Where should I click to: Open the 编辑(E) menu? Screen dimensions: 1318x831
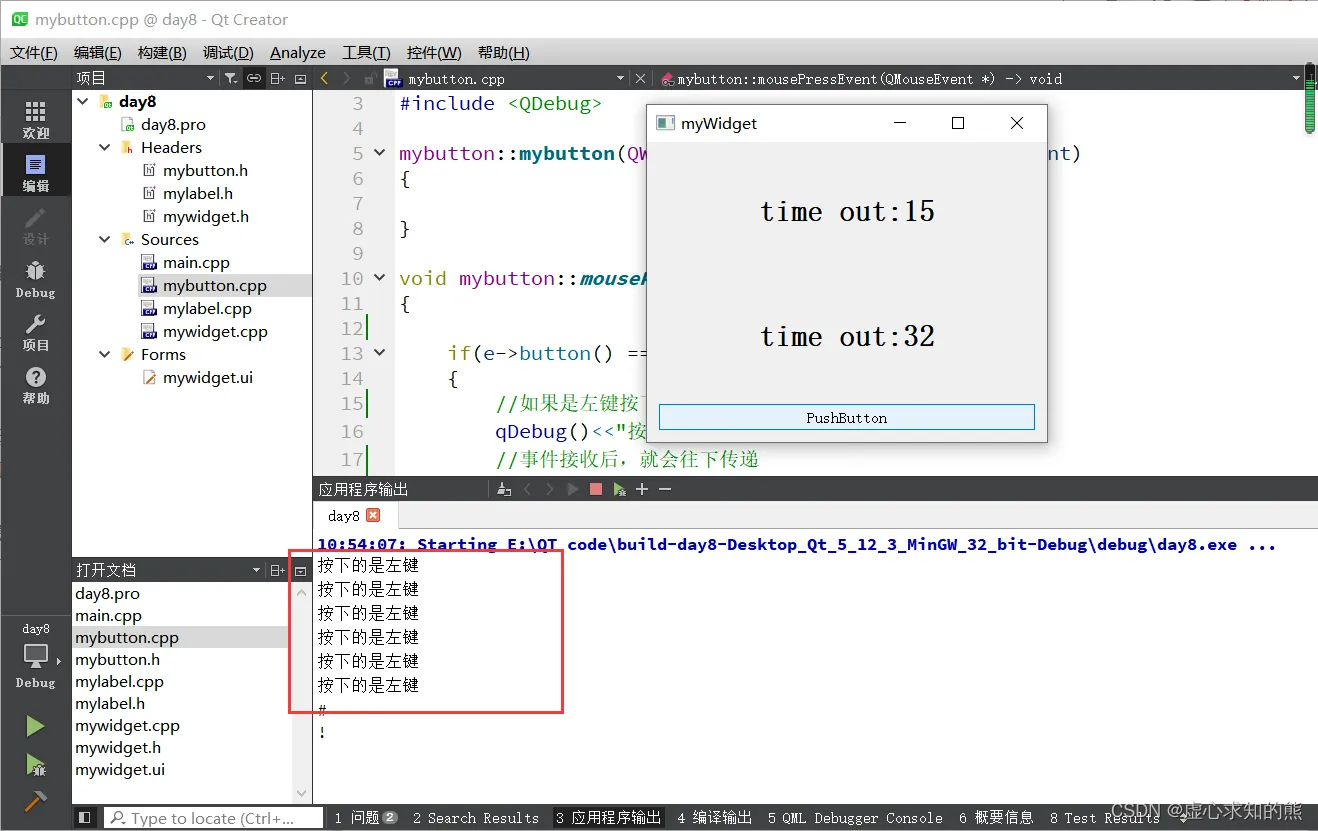pyautogui.click(x=98, y=52)
